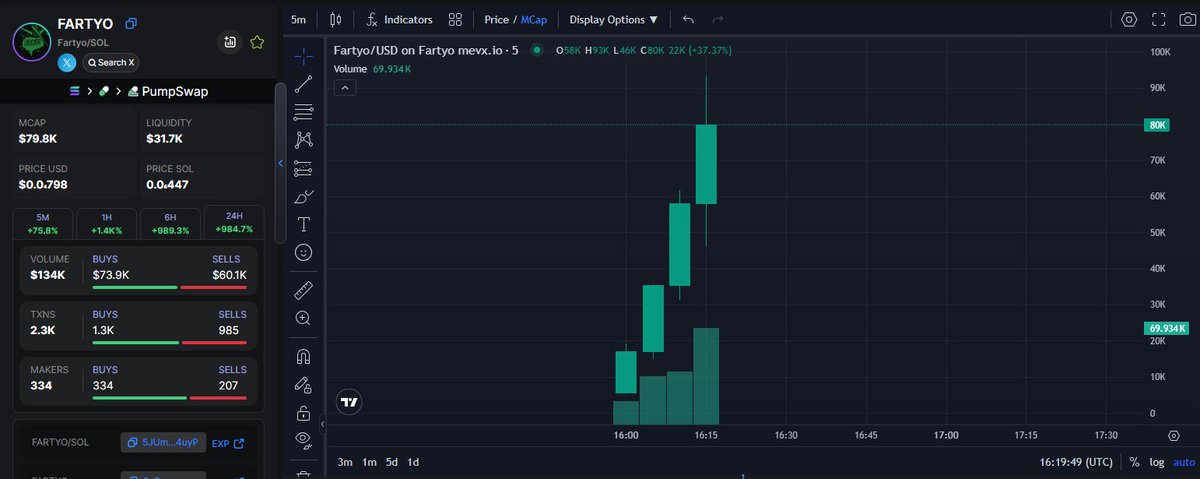Select the 6H stats tab
This screenshot has width=1200, height=479.
[x=170, y=223]
